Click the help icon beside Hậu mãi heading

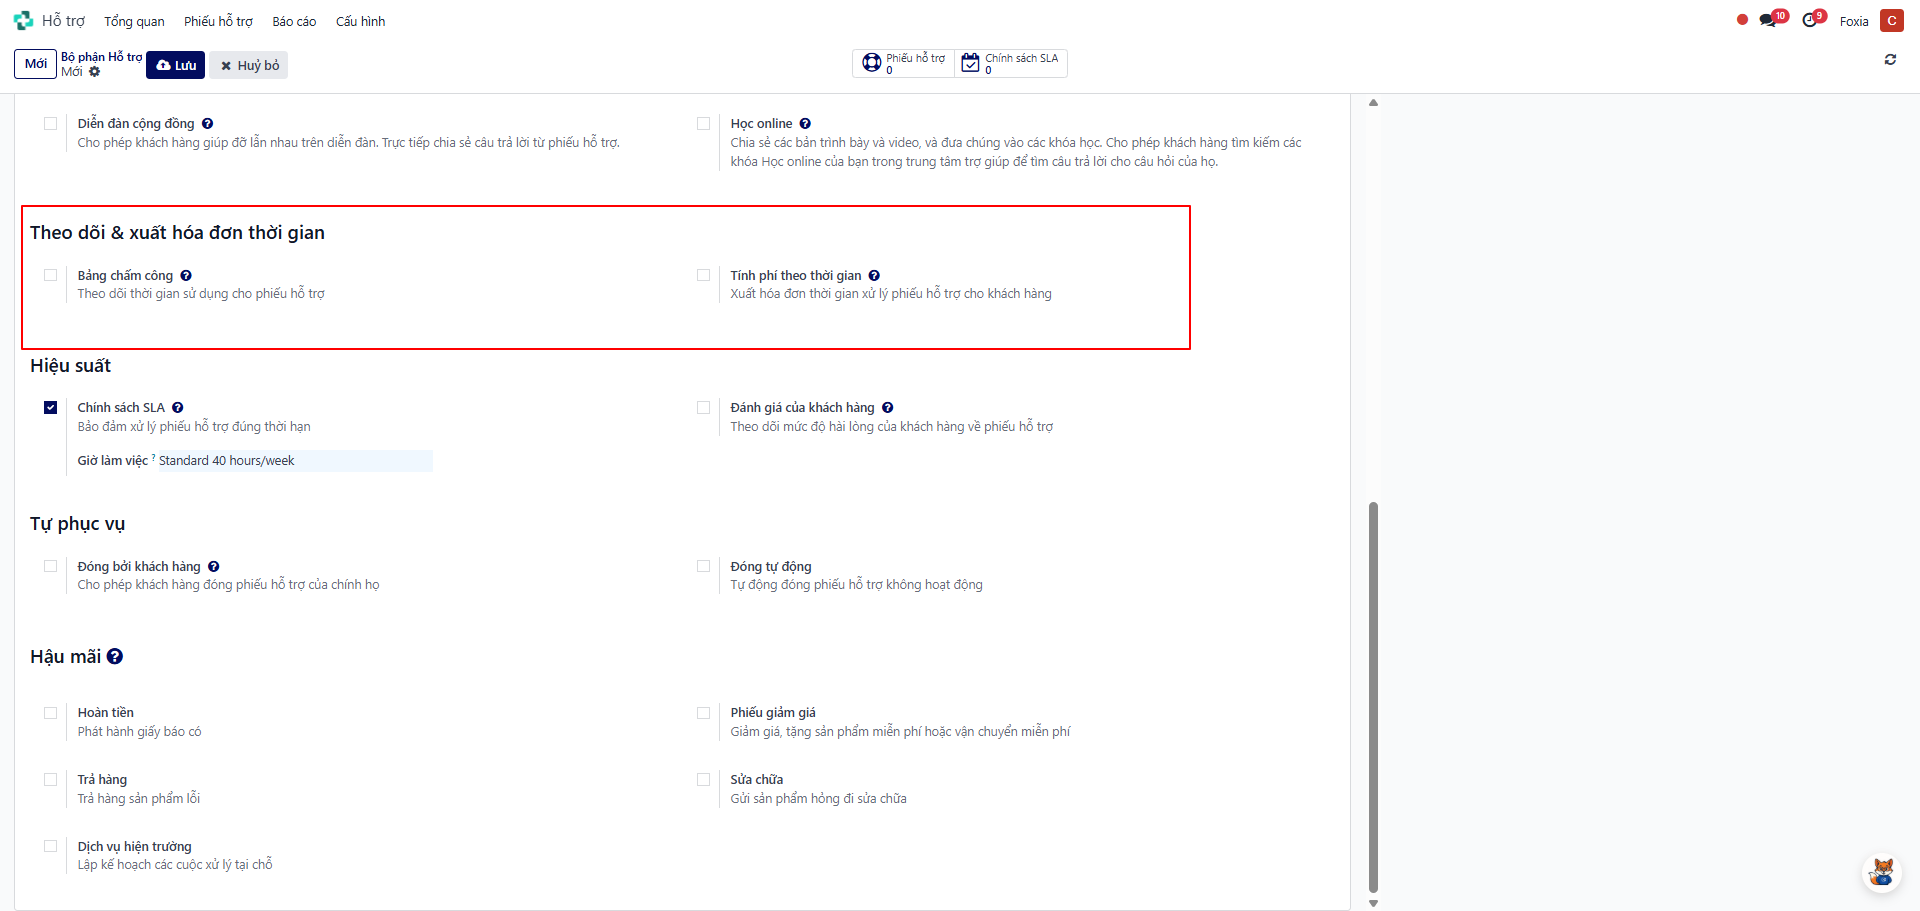115,657
